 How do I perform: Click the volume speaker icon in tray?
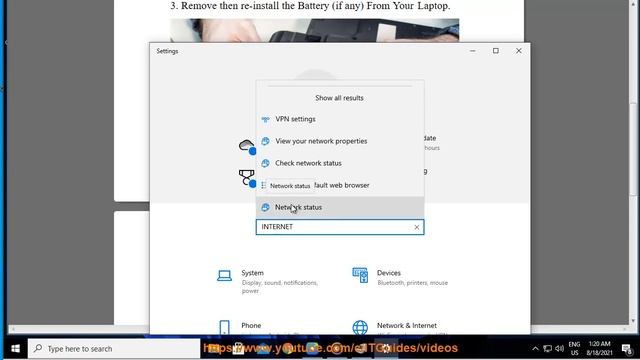[560, 349]
